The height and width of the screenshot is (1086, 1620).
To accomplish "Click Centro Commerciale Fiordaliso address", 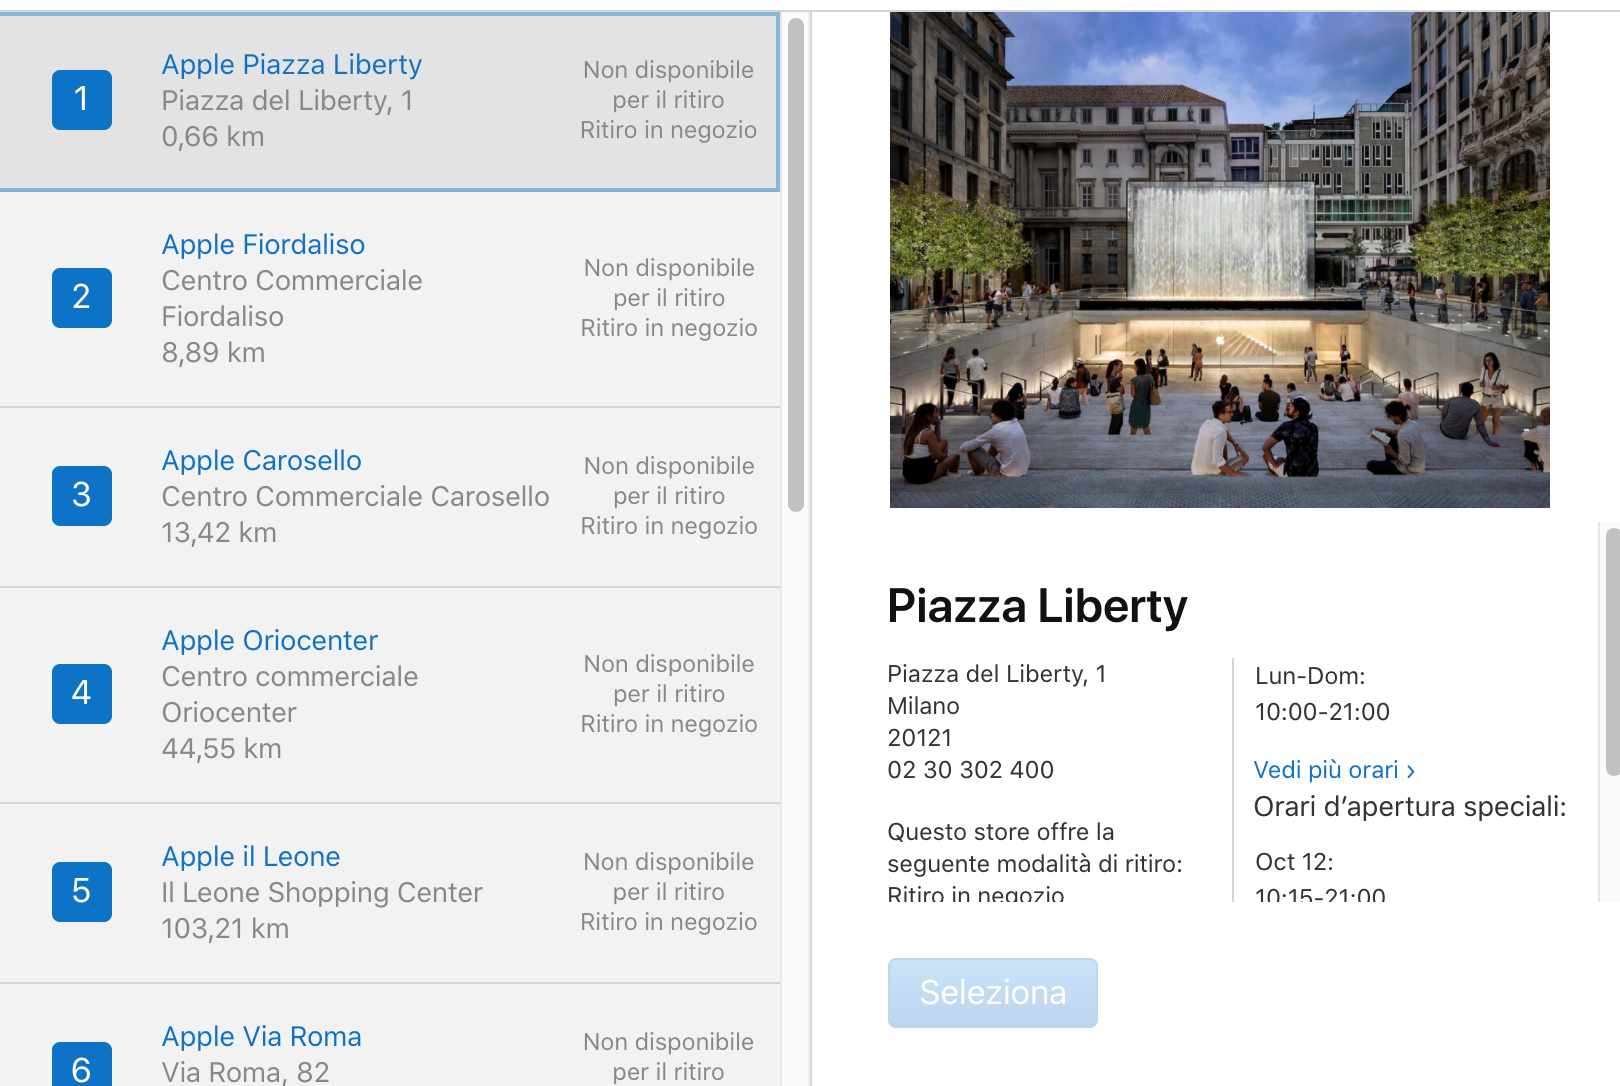I will click(292, 298).
